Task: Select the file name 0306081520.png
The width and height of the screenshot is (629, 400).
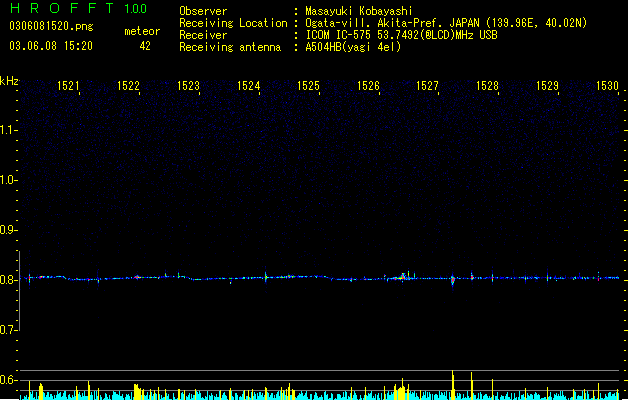Action: point(51,26)
